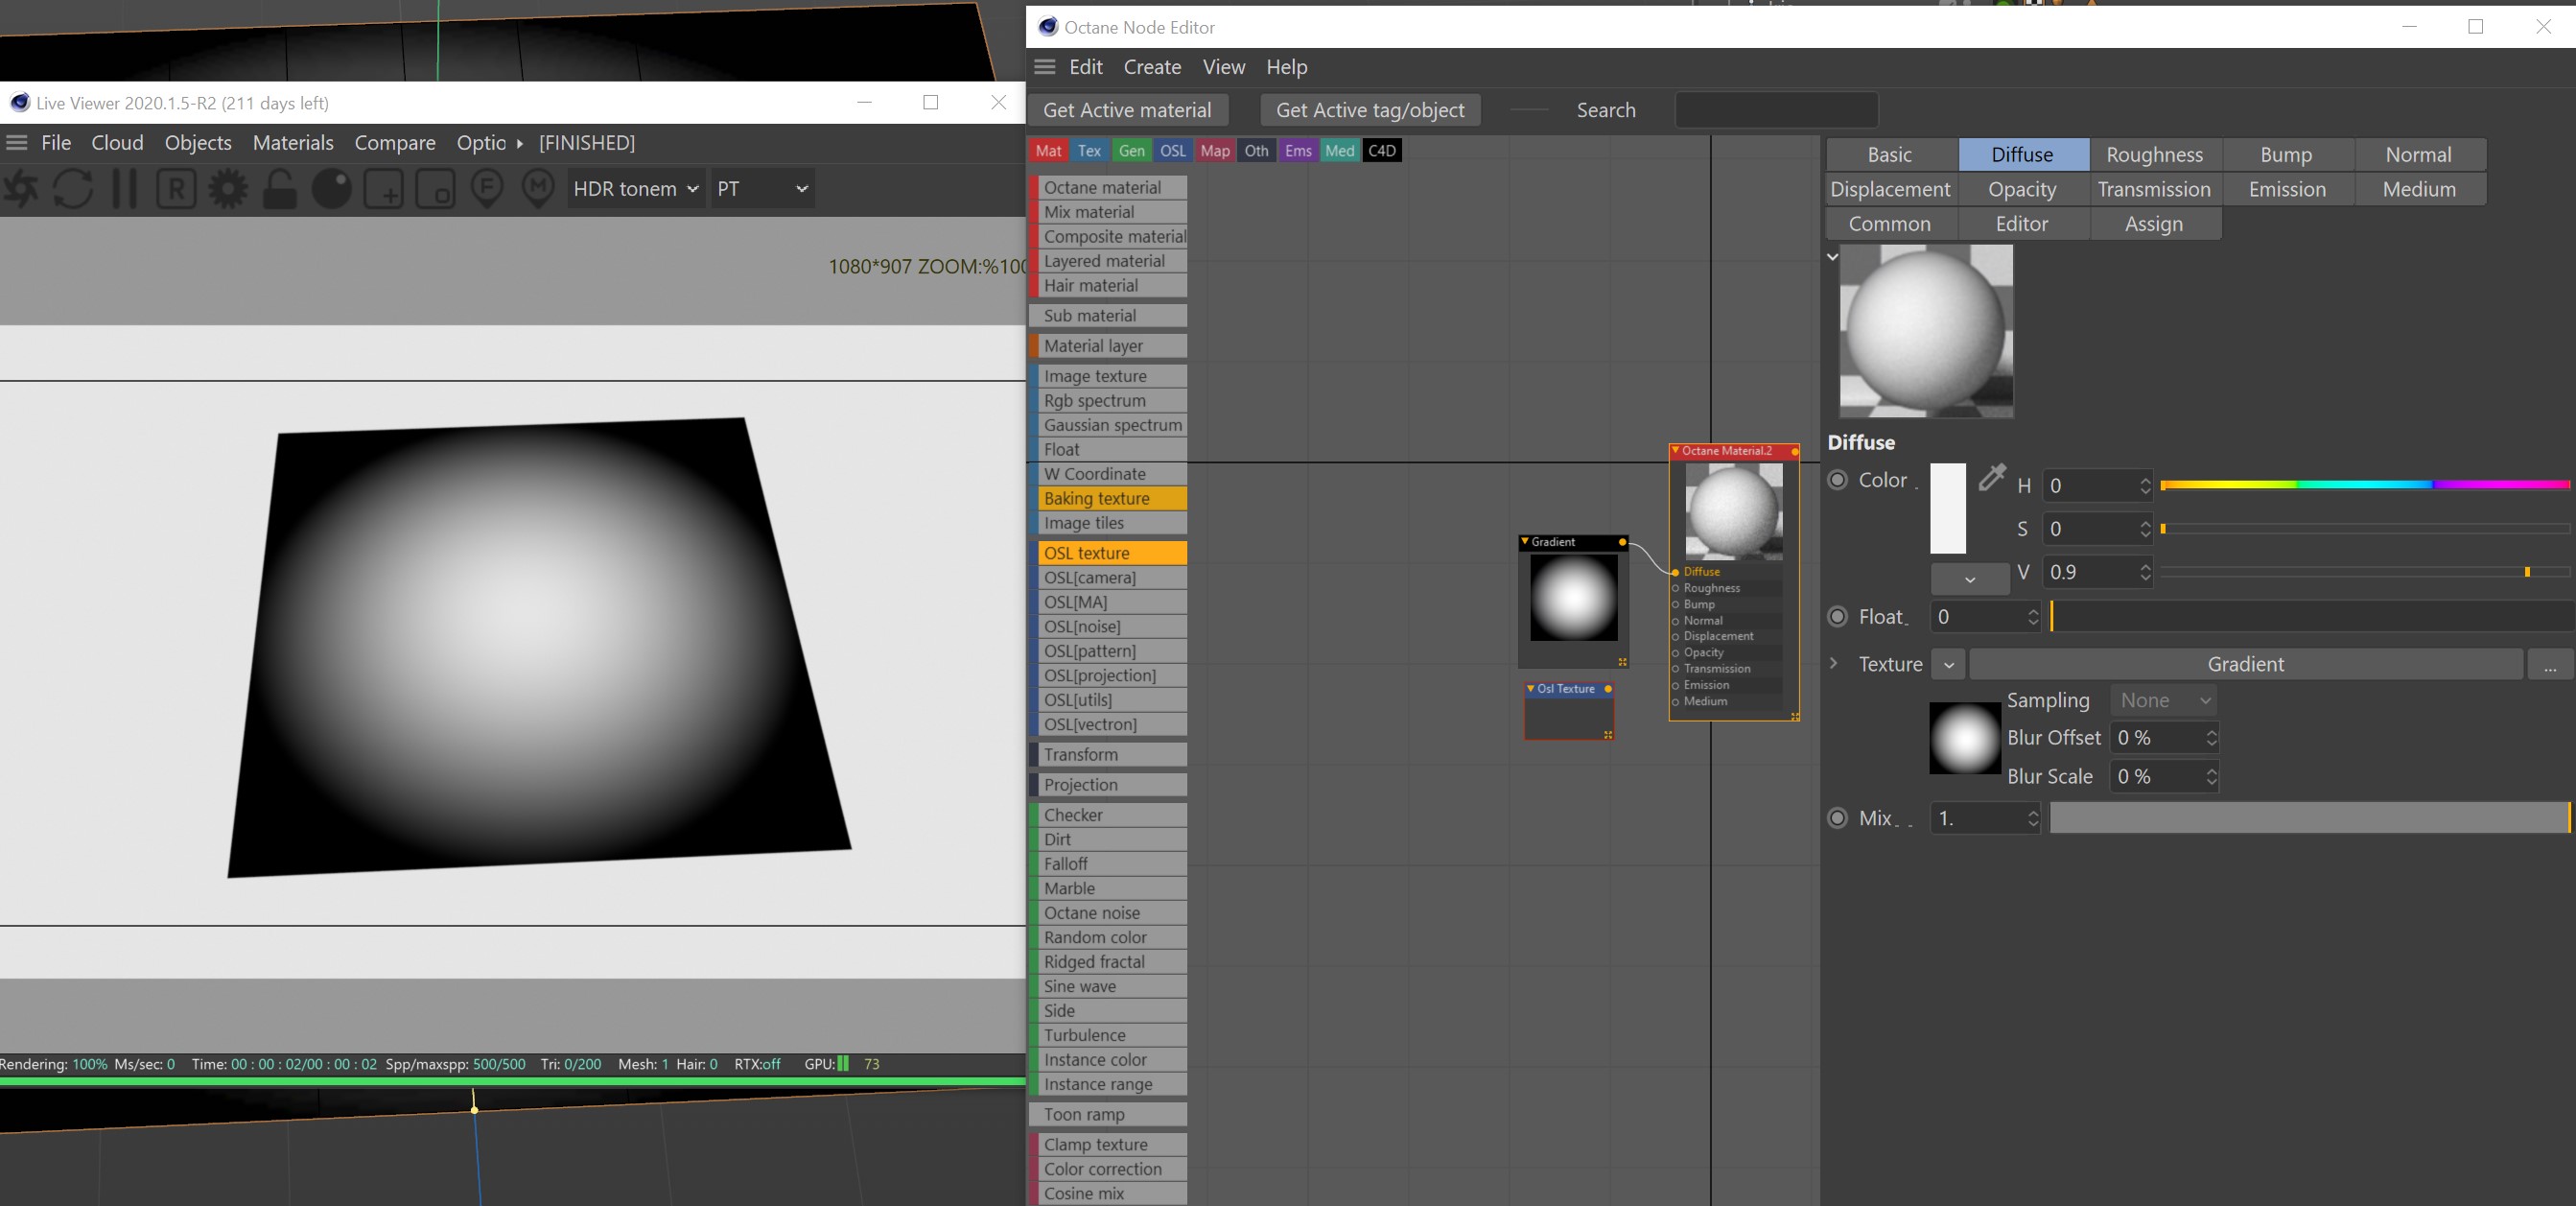Viewport: 2576px width, 1206px height.
Task: Open Live Viewer settings gear icon
Action: click(x=228, y=188)
